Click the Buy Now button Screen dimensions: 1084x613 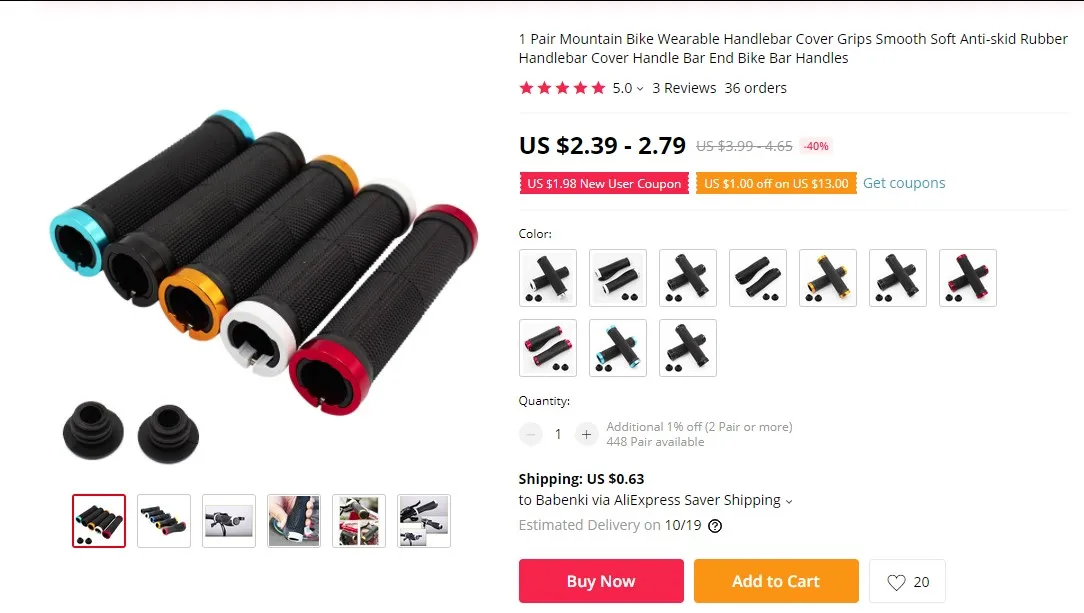601,581
